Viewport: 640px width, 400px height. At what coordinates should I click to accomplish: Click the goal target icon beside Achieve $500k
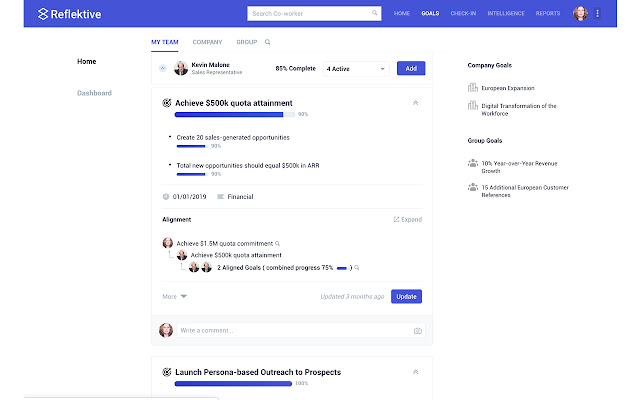[x=167, y=102]
